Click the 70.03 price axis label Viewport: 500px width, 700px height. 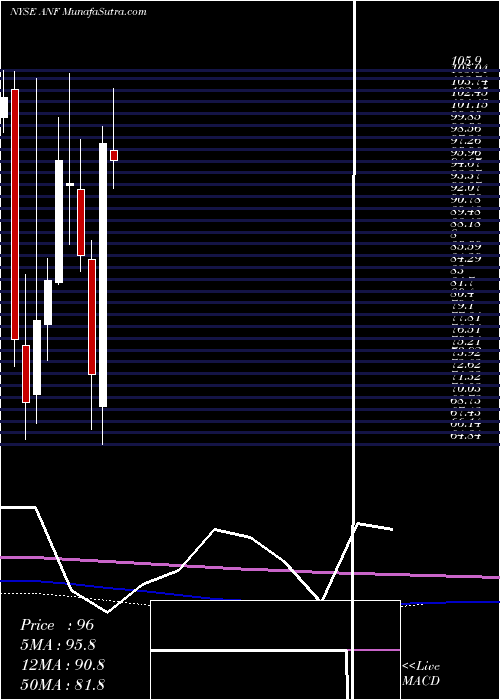pos(467,389)
